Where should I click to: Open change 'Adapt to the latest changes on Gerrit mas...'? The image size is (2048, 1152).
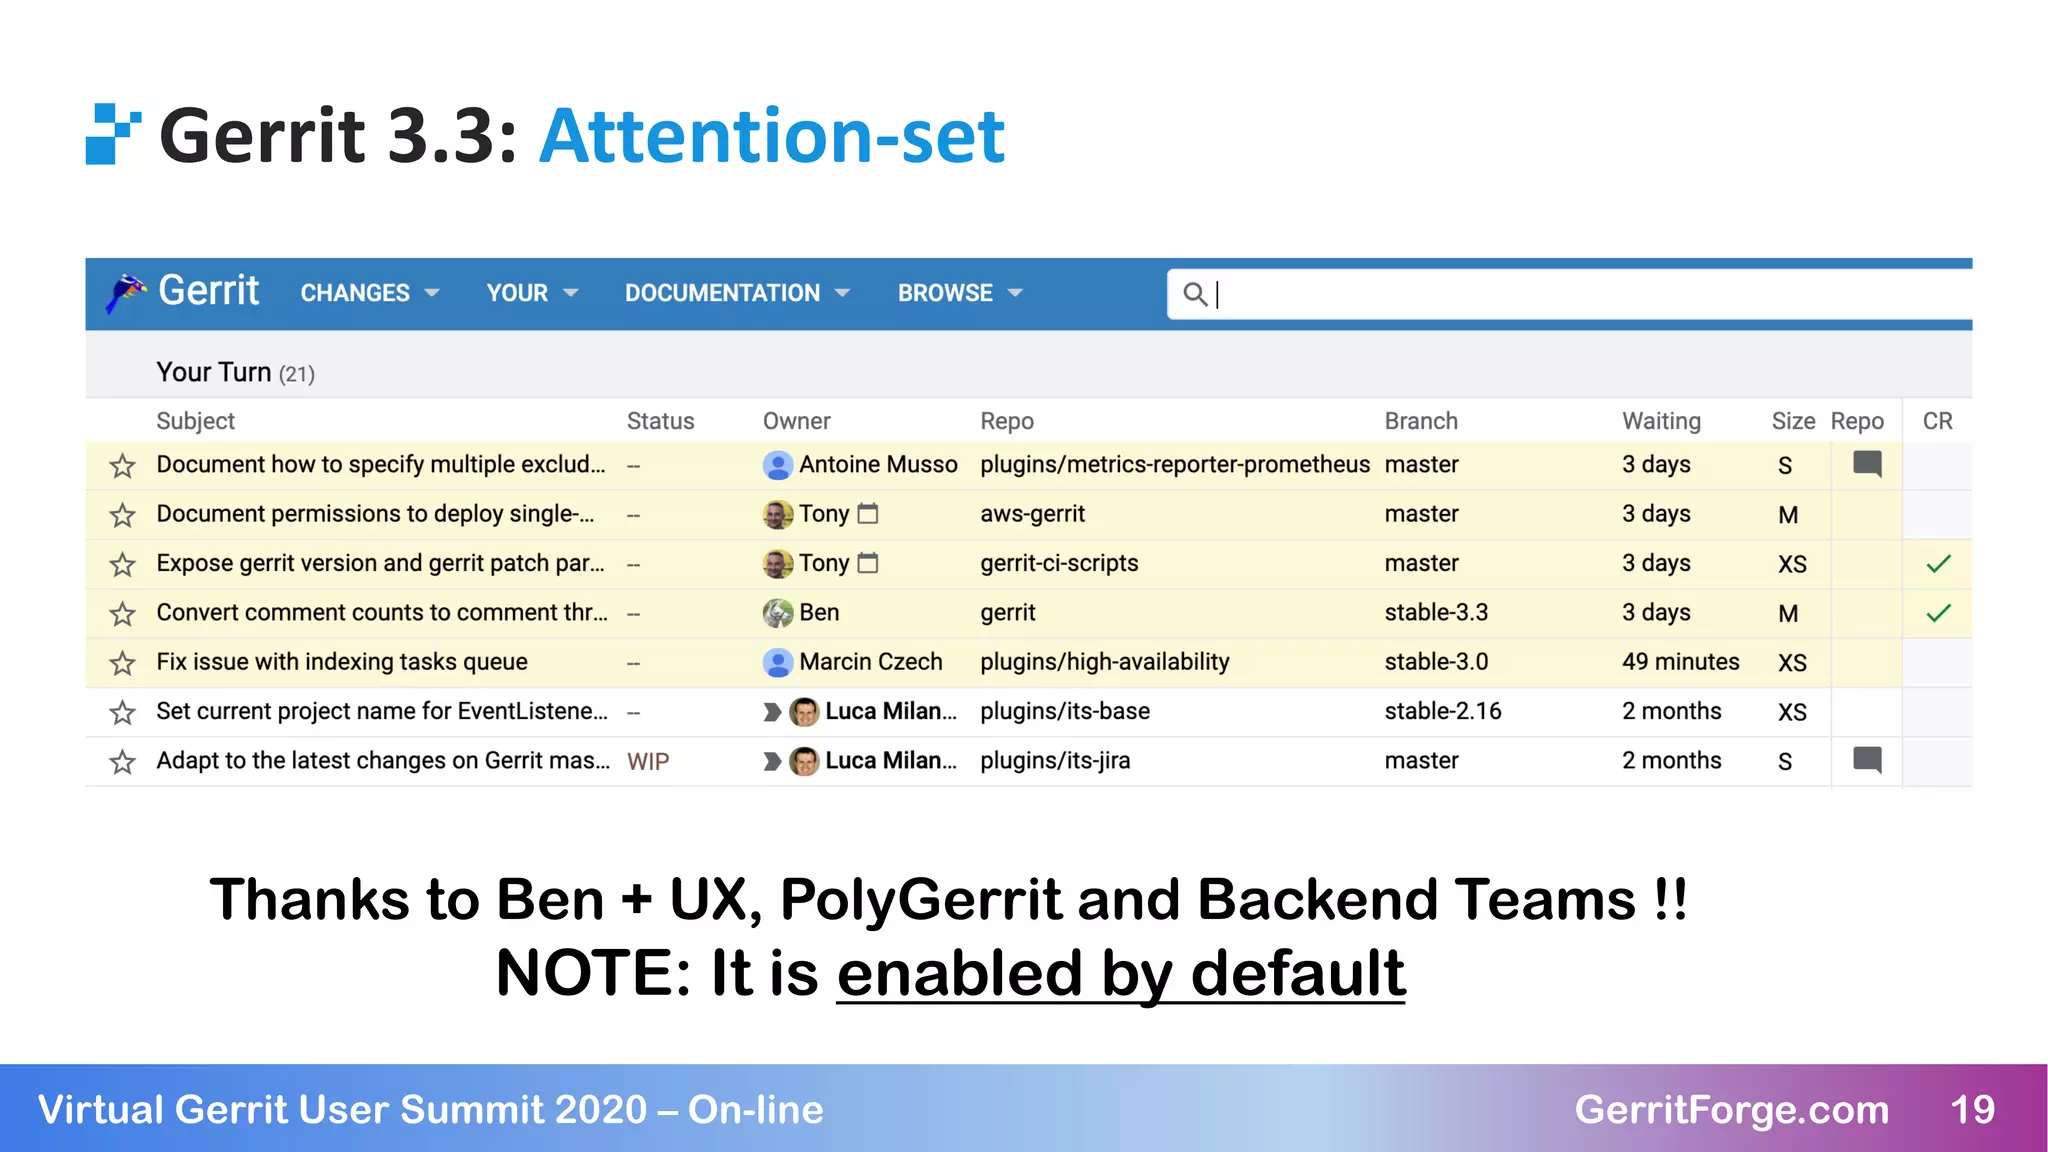pyautogui.click(x=383, y=760)
